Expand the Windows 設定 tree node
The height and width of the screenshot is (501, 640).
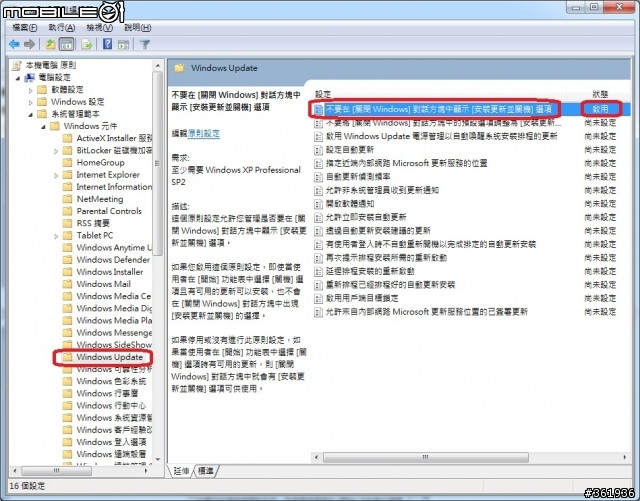30,102
